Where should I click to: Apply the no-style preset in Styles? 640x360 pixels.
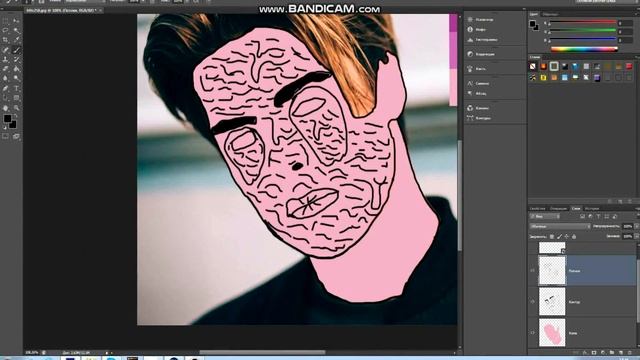pos(533,66)
